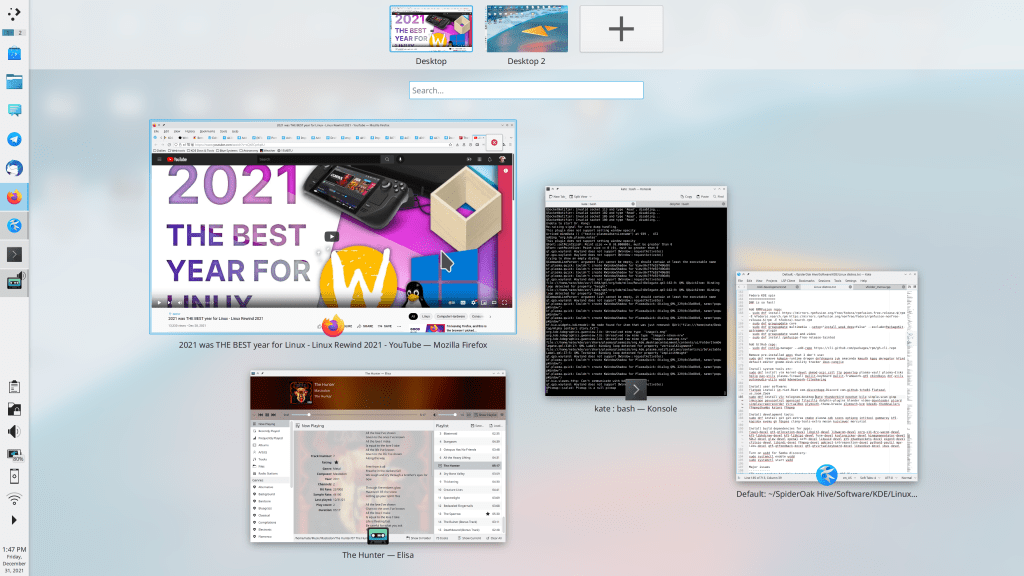Screen dimensions: 1024x576
Task: Click the Kate editor icon in panel
Action: click(x=14, y=226)
